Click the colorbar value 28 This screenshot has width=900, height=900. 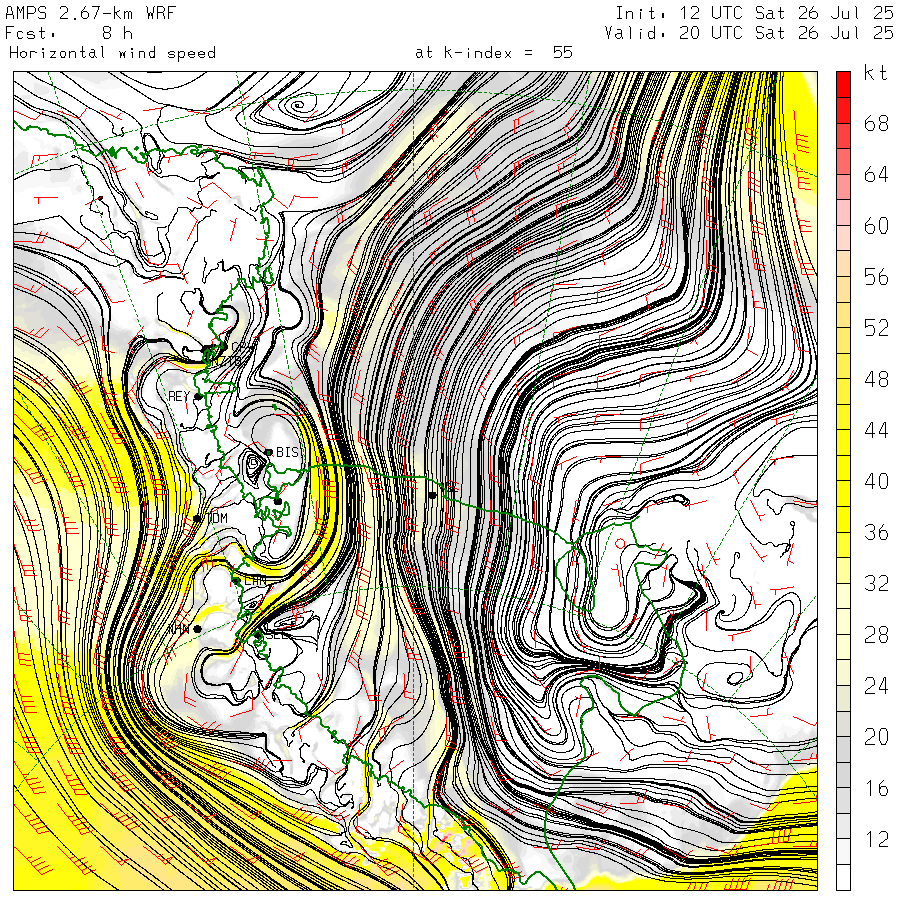(x=876, y=635)
